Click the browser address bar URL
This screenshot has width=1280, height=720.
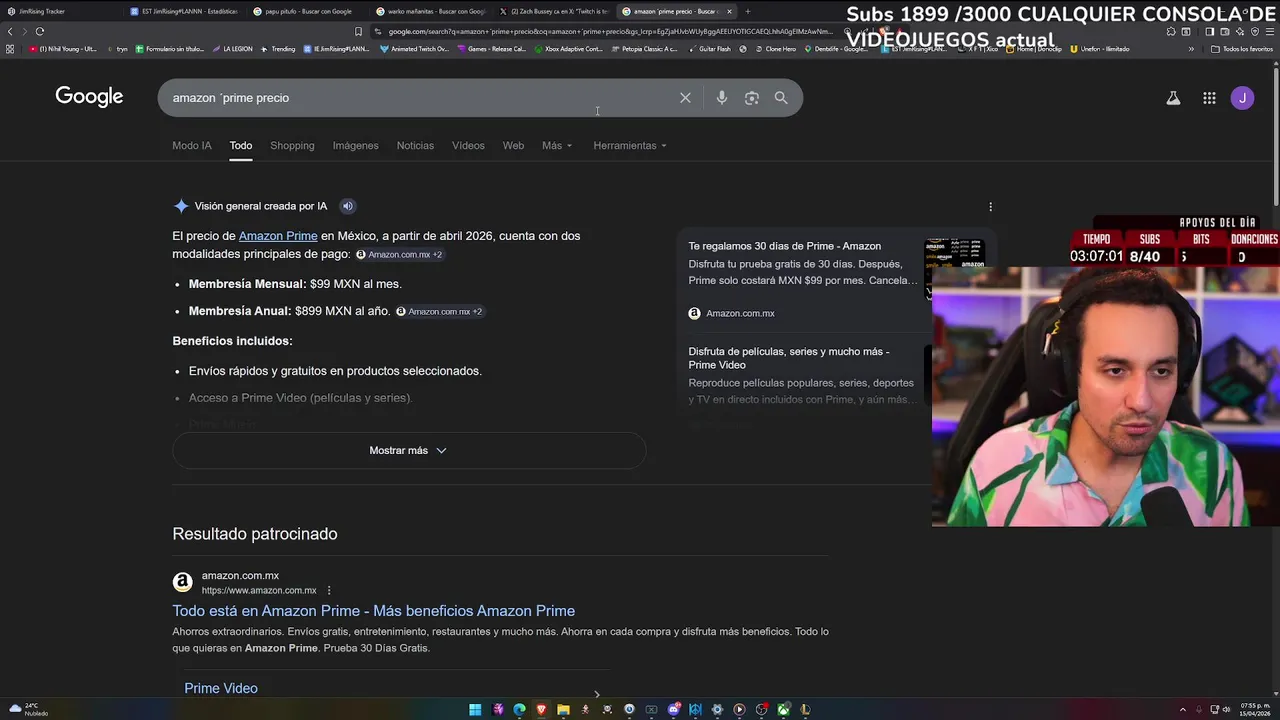[610, 31]
